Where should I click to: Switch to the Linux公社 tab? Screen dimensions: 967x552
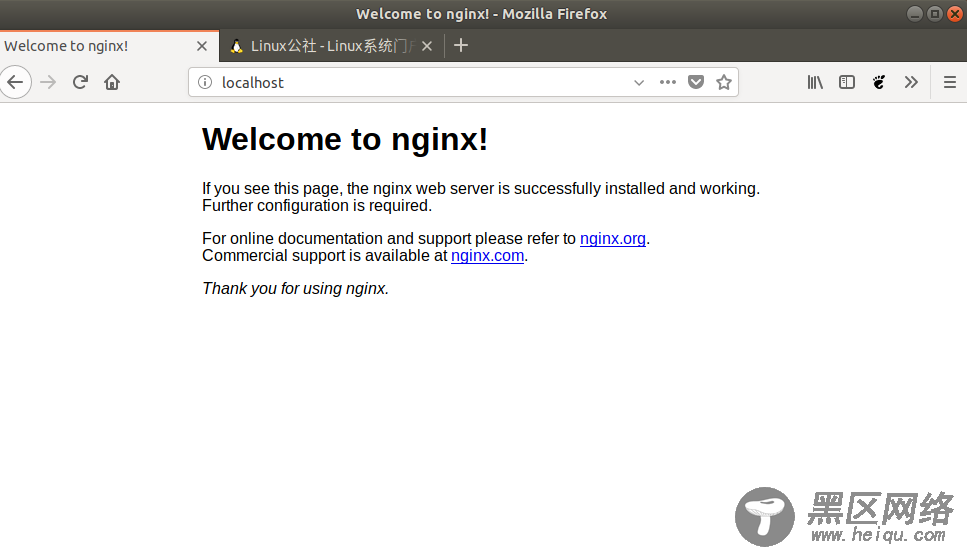(x=332, y=46)
